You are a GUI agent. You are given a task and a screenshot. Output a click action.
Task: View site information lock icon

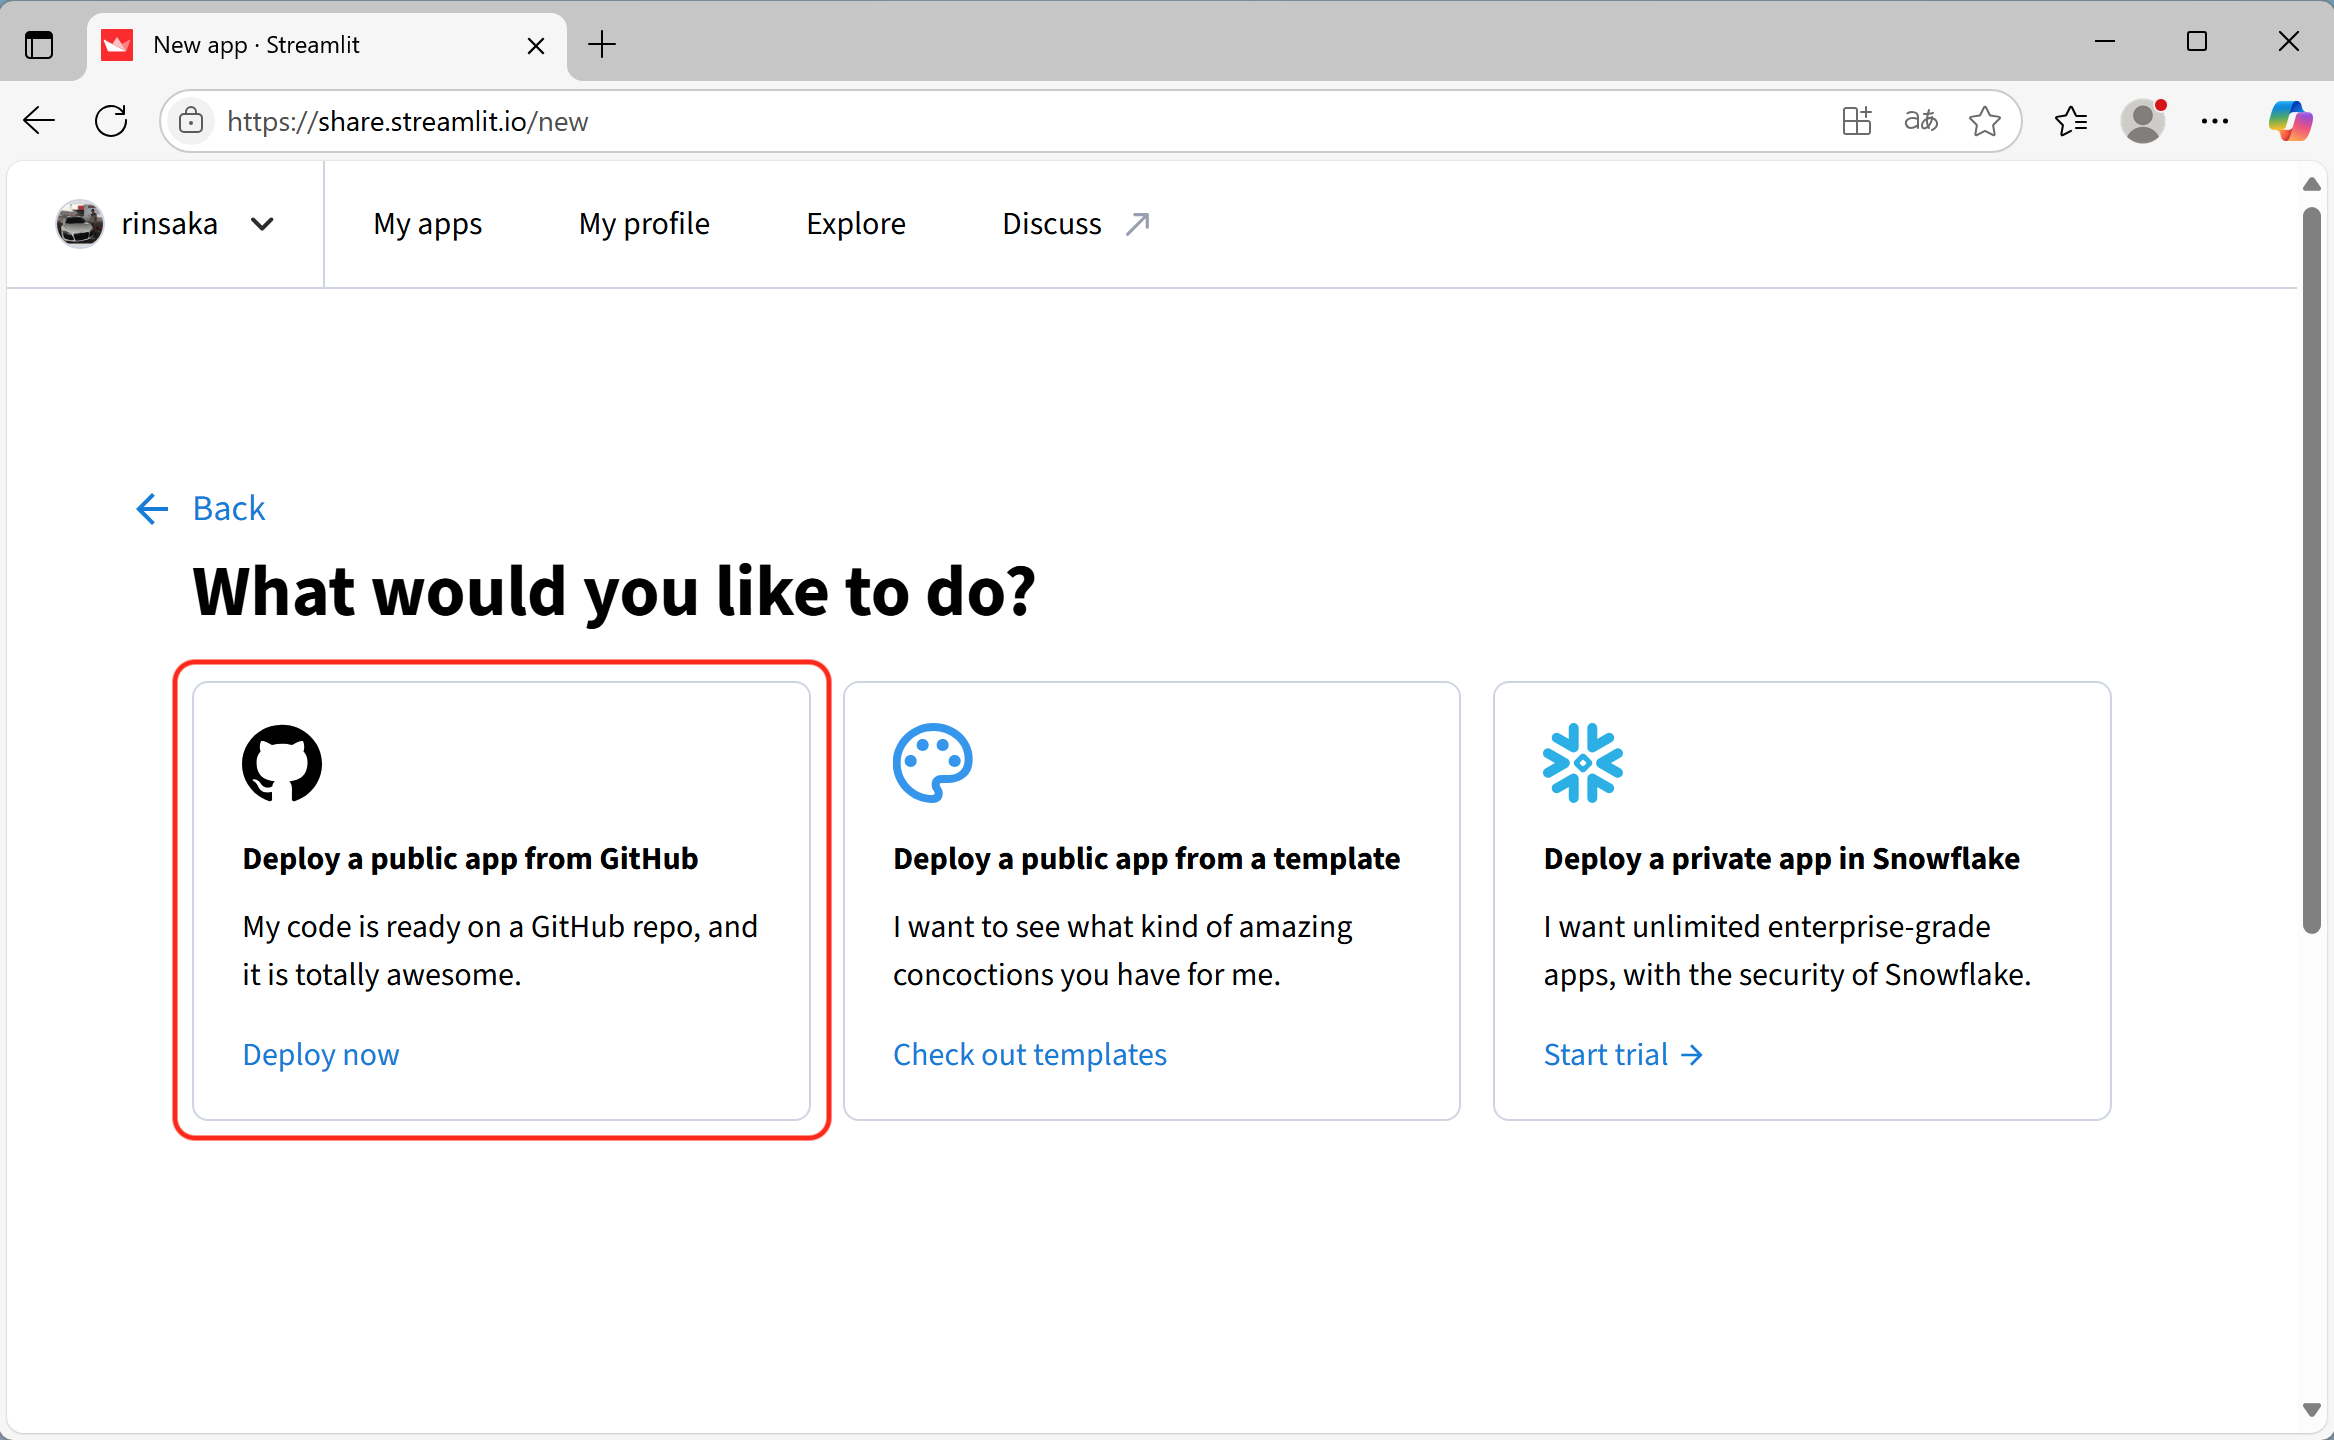(191, 121)
